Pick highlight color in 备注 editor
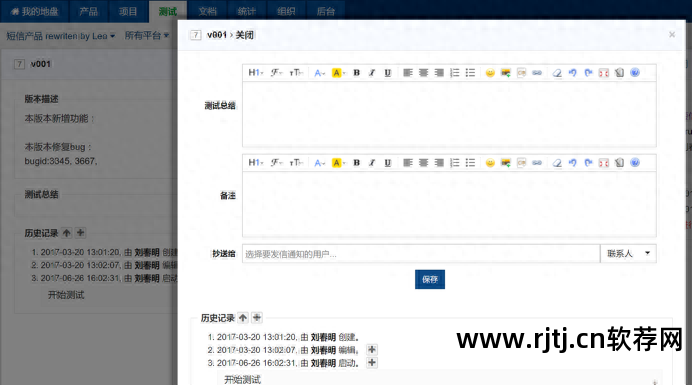Screen dimensions: 692x385 [x=338, y=163]
